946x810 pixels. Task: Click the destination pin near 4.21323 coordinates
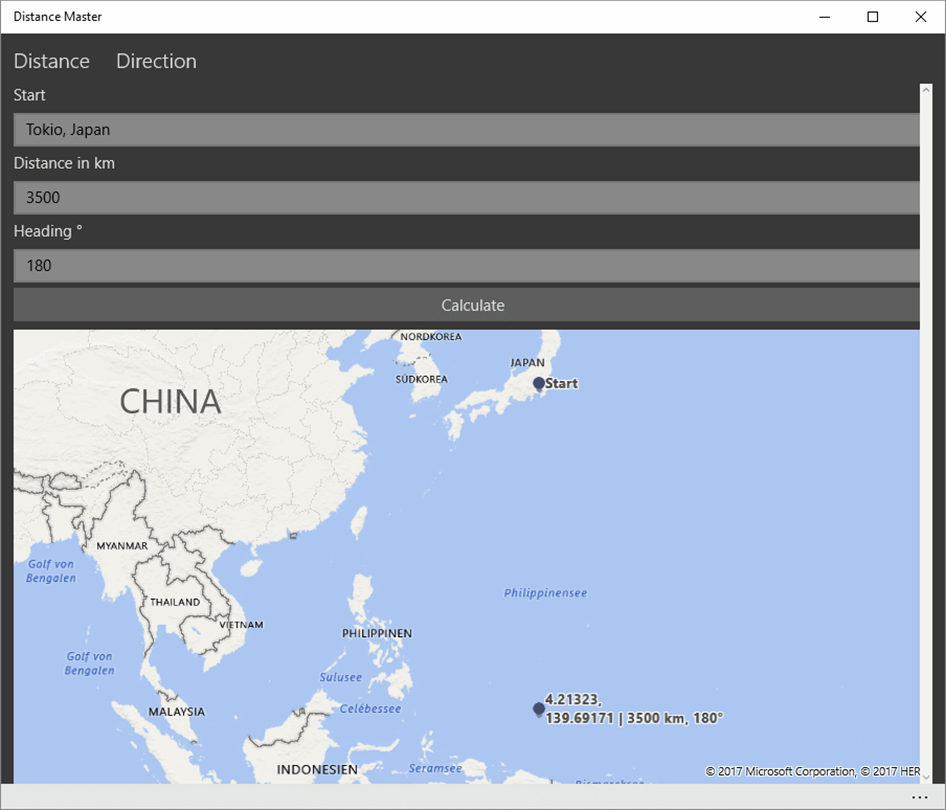tap(539, 709)
